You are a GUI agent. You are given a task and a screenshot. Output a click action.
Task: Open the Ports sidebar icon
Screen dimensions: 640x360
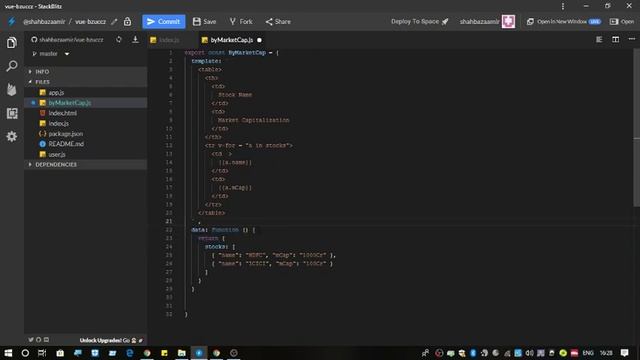(x=12, y=113)
